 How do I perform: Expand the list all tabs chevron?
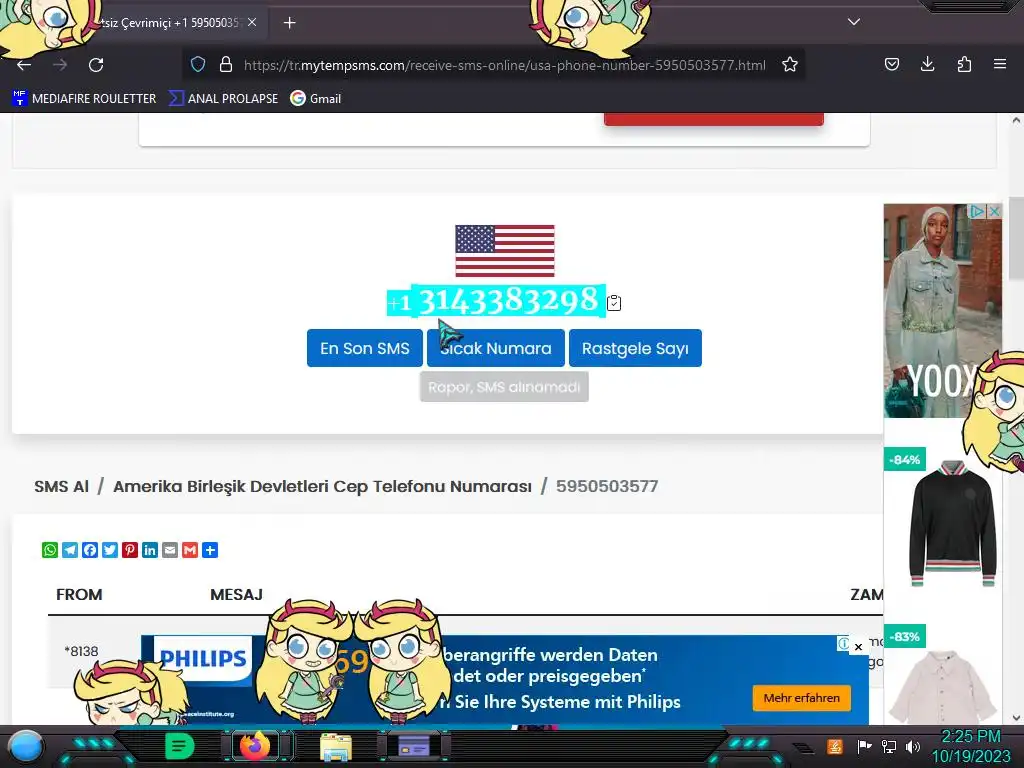point(854,22)
